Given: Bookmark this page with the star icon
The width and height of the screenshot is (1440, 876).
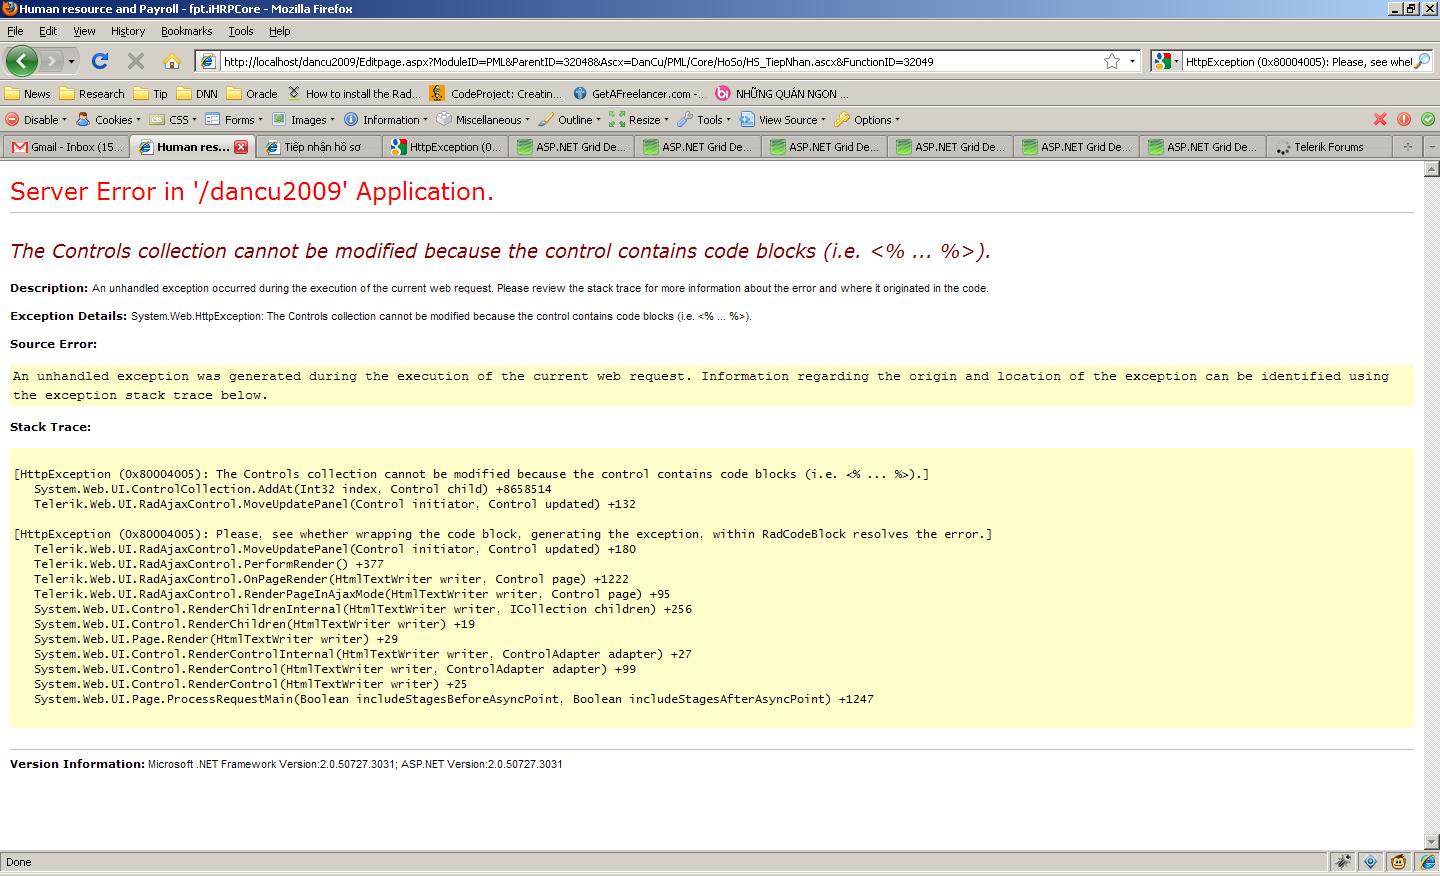Looking at the screenshot, I should (x=1112, y=61).
